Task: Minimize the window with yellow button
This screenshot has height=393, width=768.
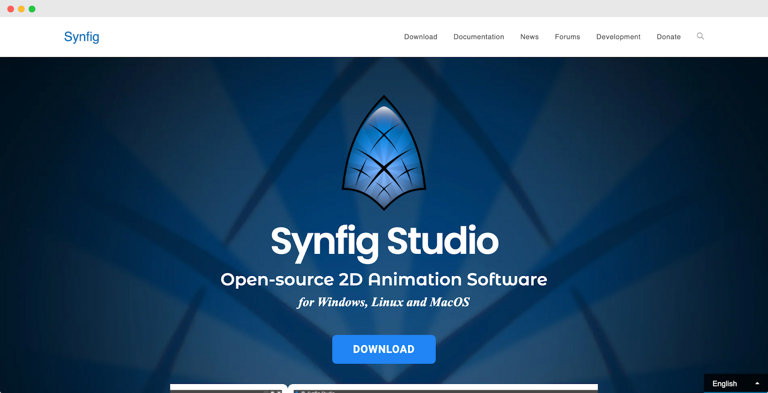Action: point(21,9)
